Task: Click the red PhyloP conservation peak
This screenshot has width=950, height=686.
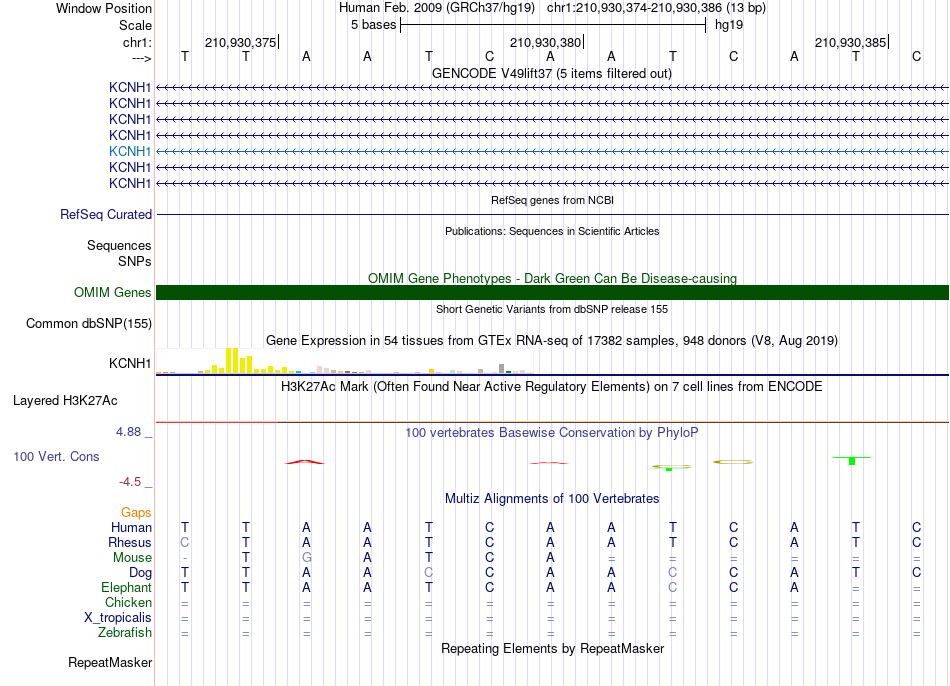Action: 305,462
